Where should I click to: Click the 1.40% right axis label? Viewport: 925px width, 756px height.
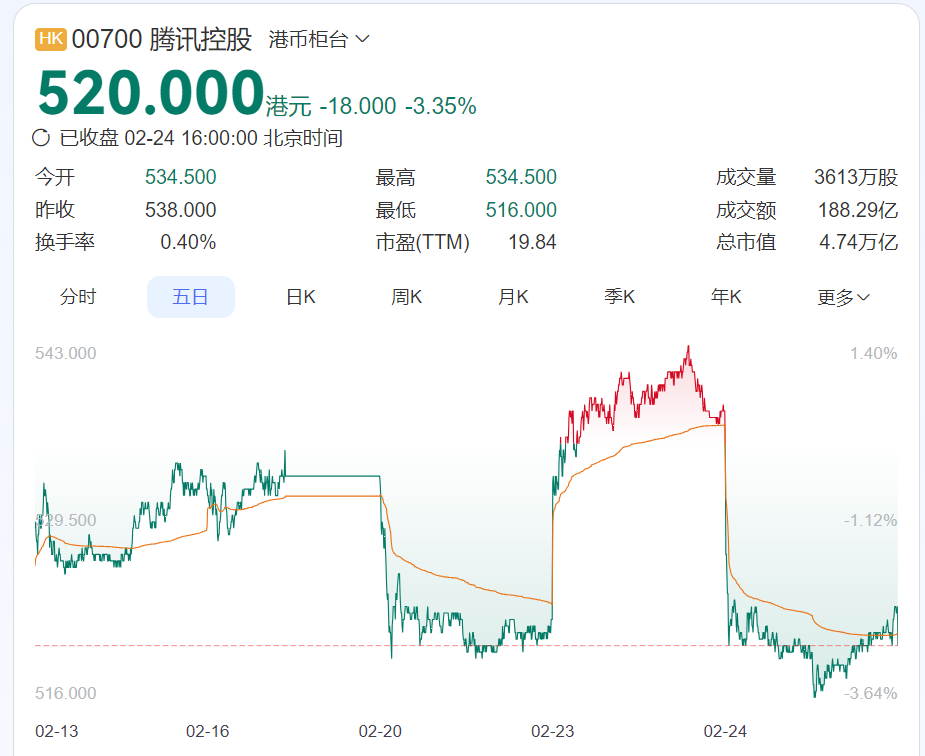click(874, 353)
